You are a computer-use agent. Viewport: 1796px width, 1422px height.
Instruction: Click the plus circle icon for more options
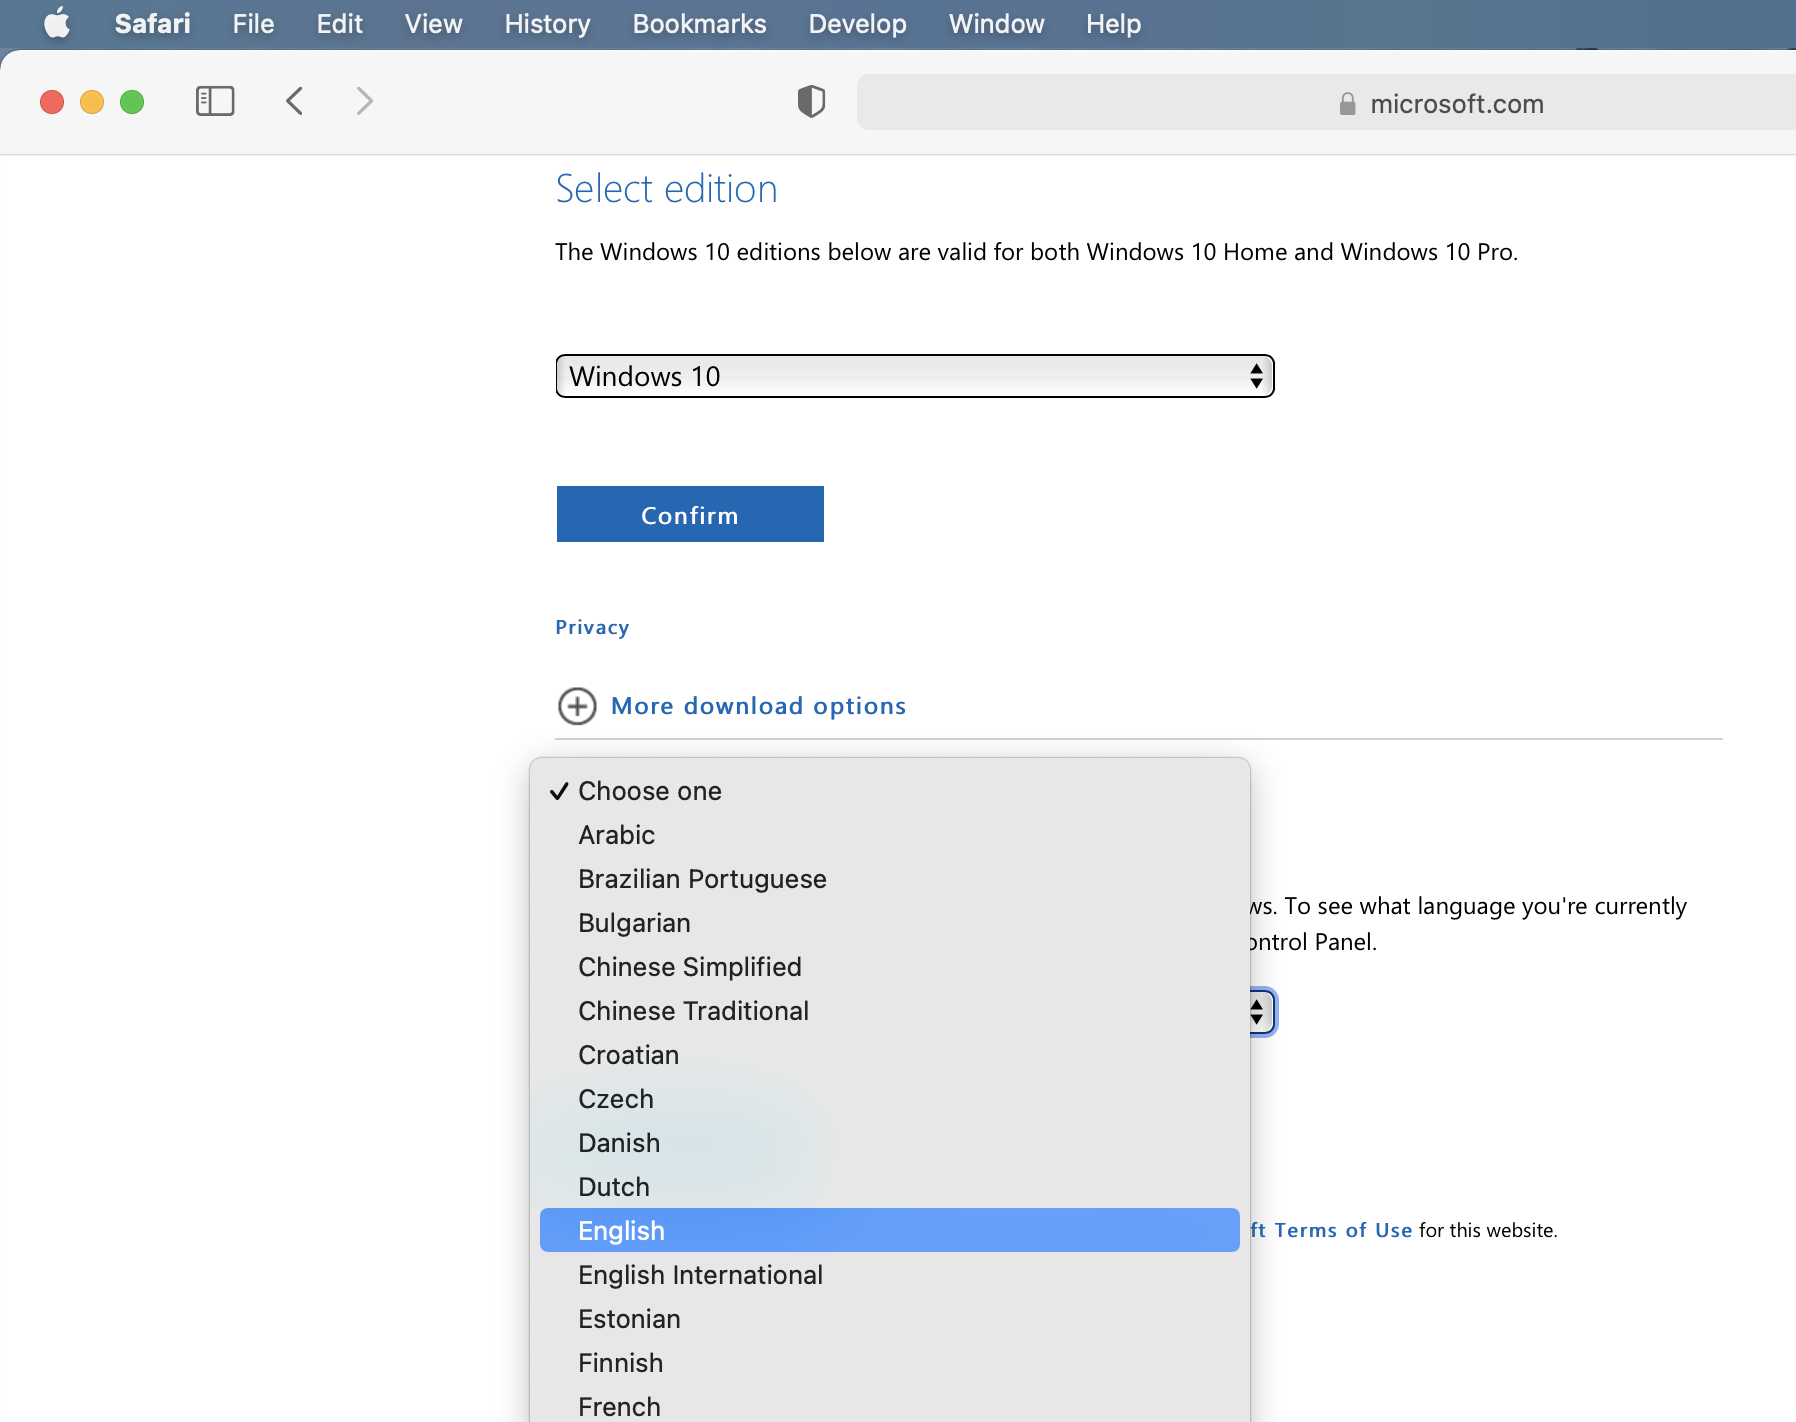(x=577, y=706)
